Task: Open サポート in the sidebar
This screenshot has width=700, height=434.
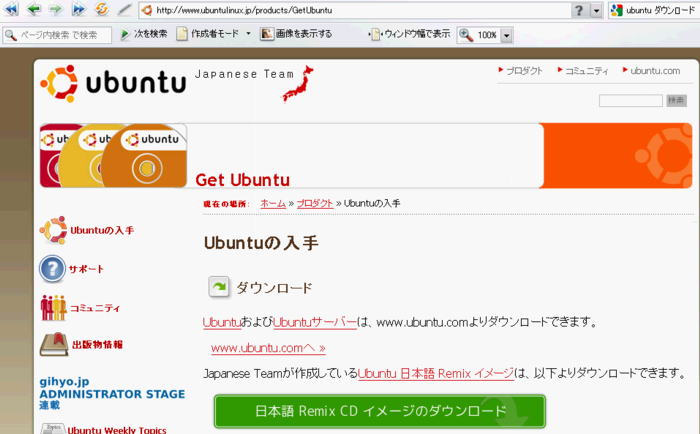Action: [x=86, y=269]
